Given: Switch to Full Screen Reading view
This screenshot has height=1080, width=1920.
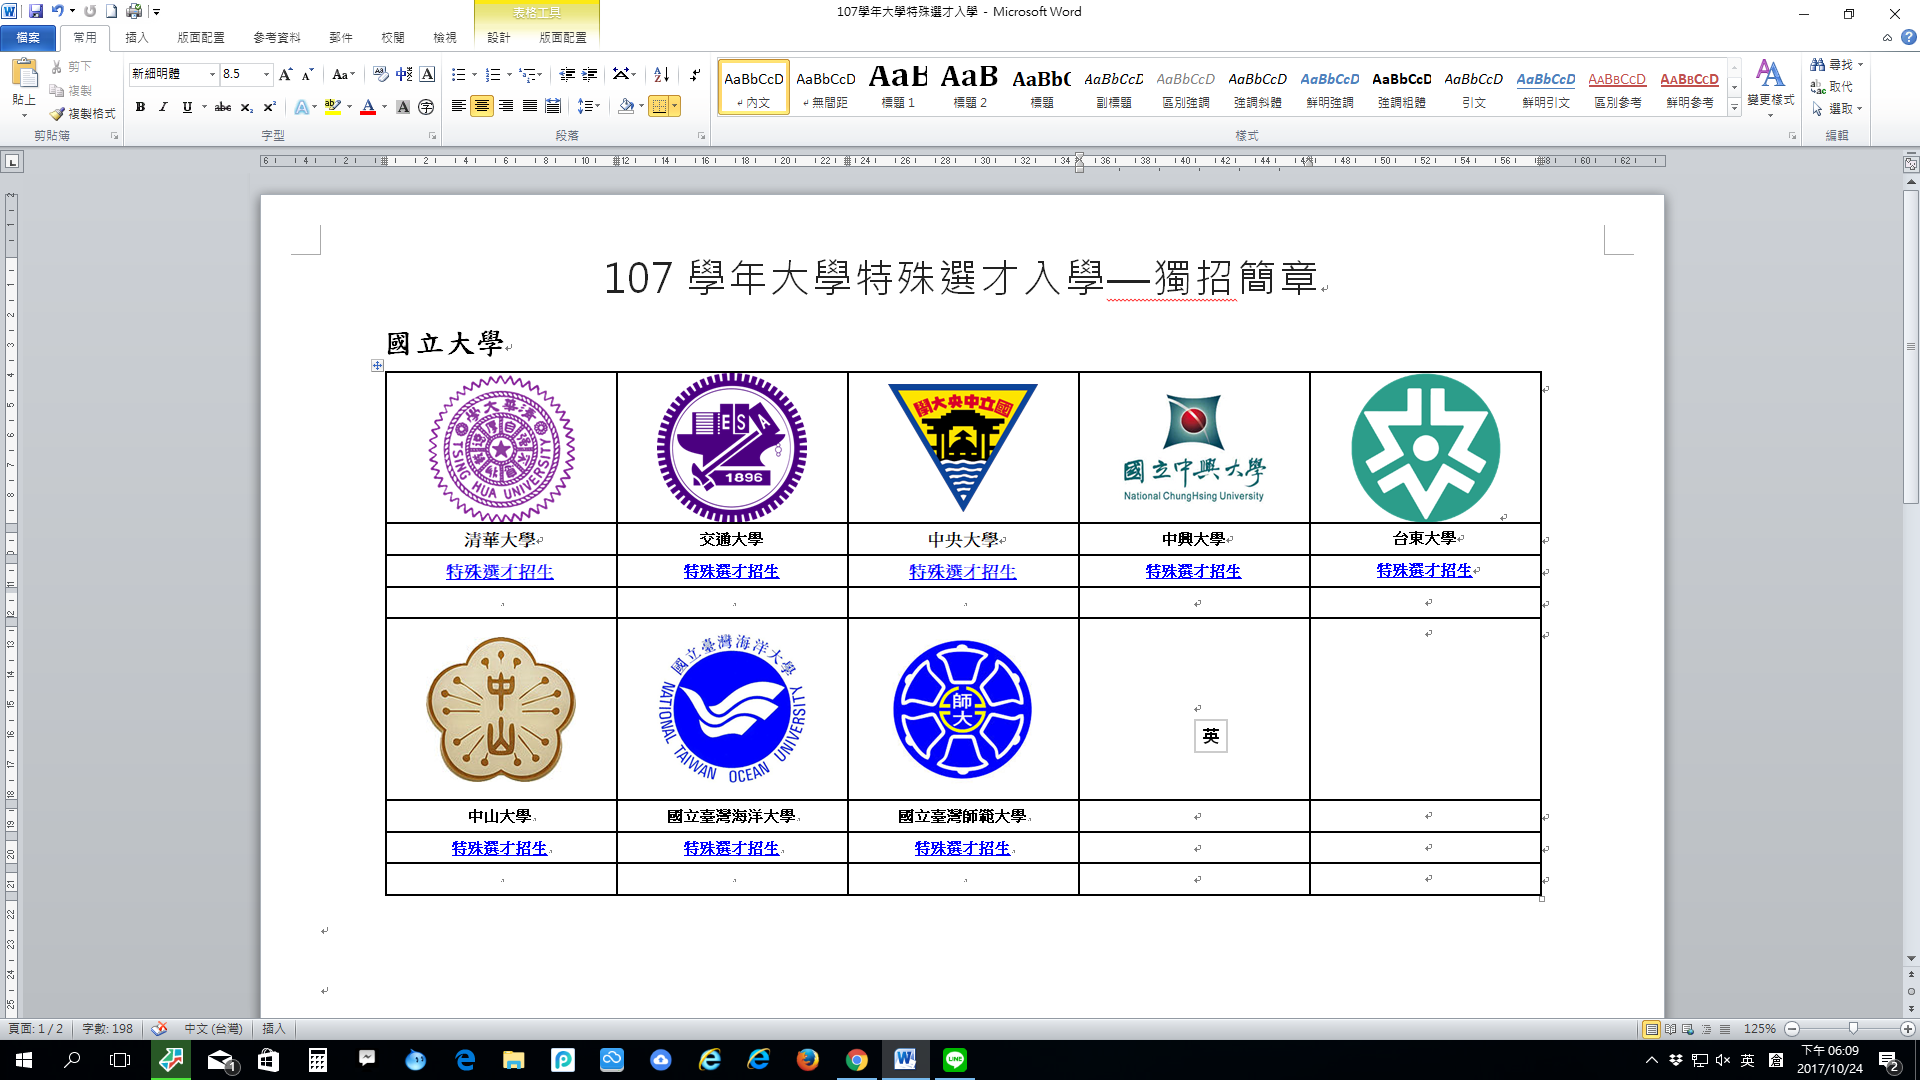Looking at the screenshot, I should (1670, 1029).
